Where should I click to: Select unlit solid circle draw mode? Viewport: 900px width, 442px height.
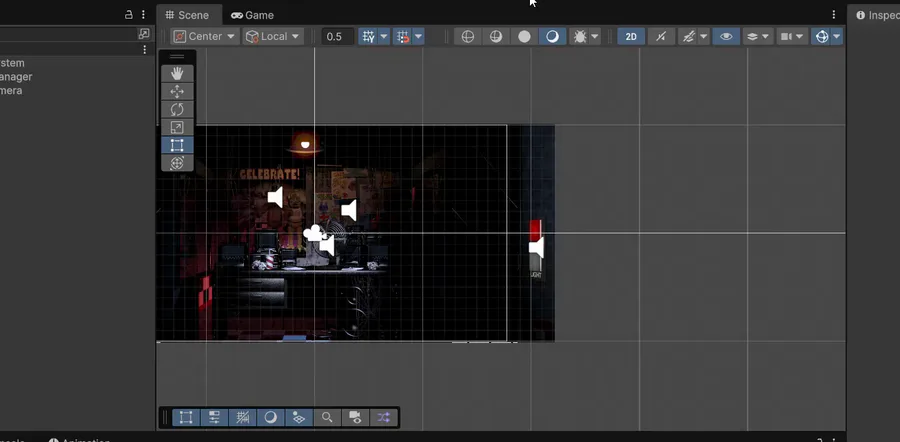(x=524, y=36)
